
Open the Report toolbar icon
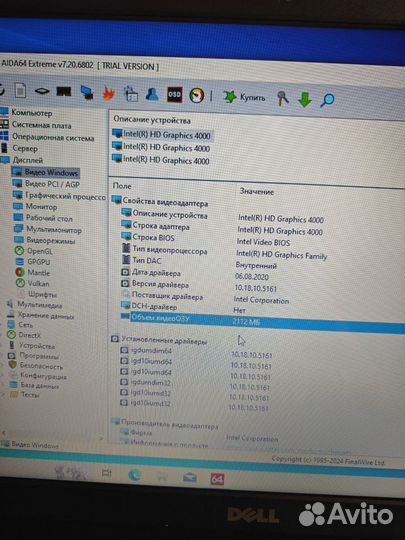point(20,90)
